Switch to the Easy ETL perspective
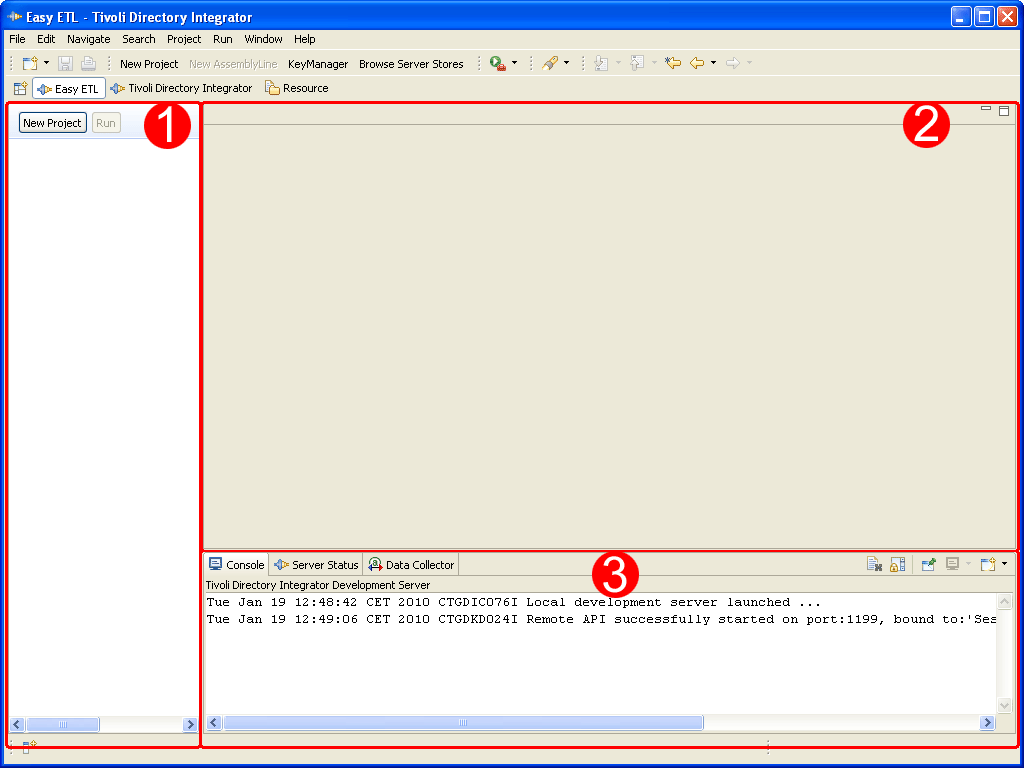The image size is (1024, 768). pyautogui.click(x=69, y=89)
